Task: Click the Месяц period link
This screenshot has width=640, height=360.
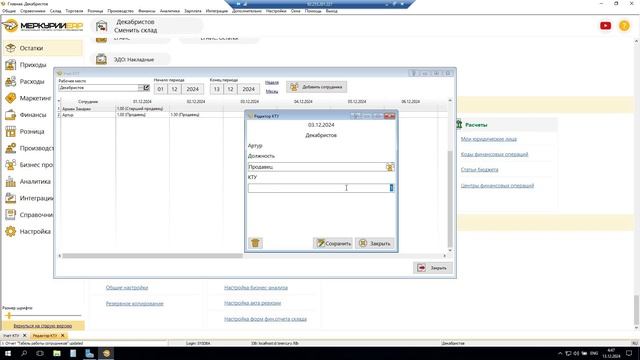Action: click(x=272, y=91)
